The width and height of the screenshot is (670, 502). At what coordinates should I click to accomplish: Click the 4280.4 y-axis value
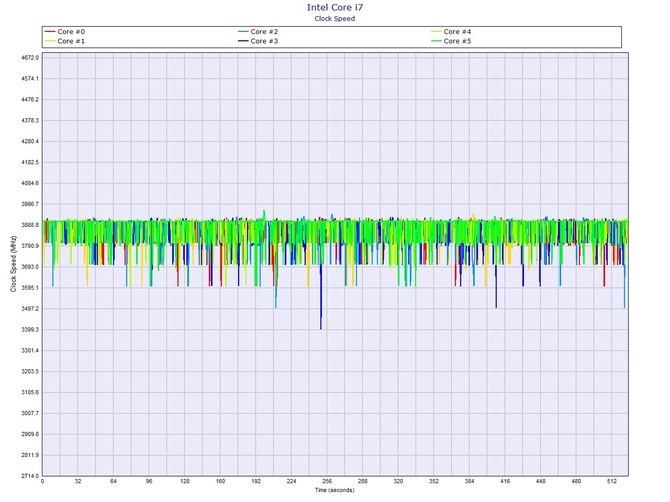30,141
